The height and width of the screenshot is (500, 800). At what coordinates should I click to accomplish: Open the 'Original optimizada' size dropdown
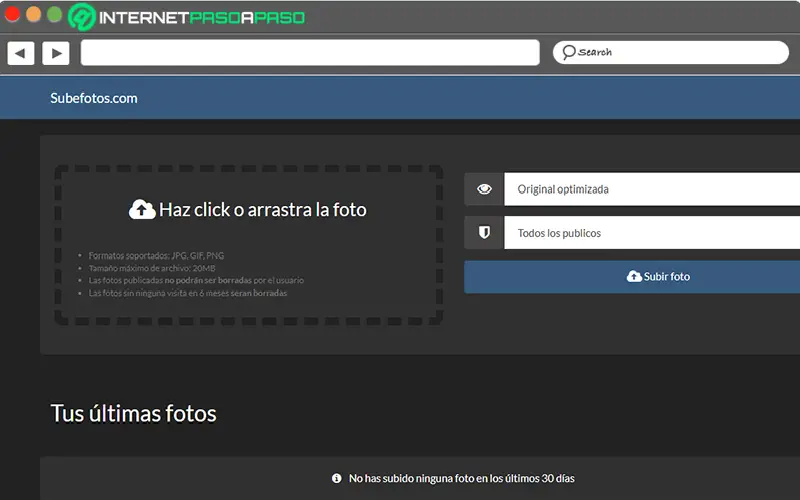[652, 189]
